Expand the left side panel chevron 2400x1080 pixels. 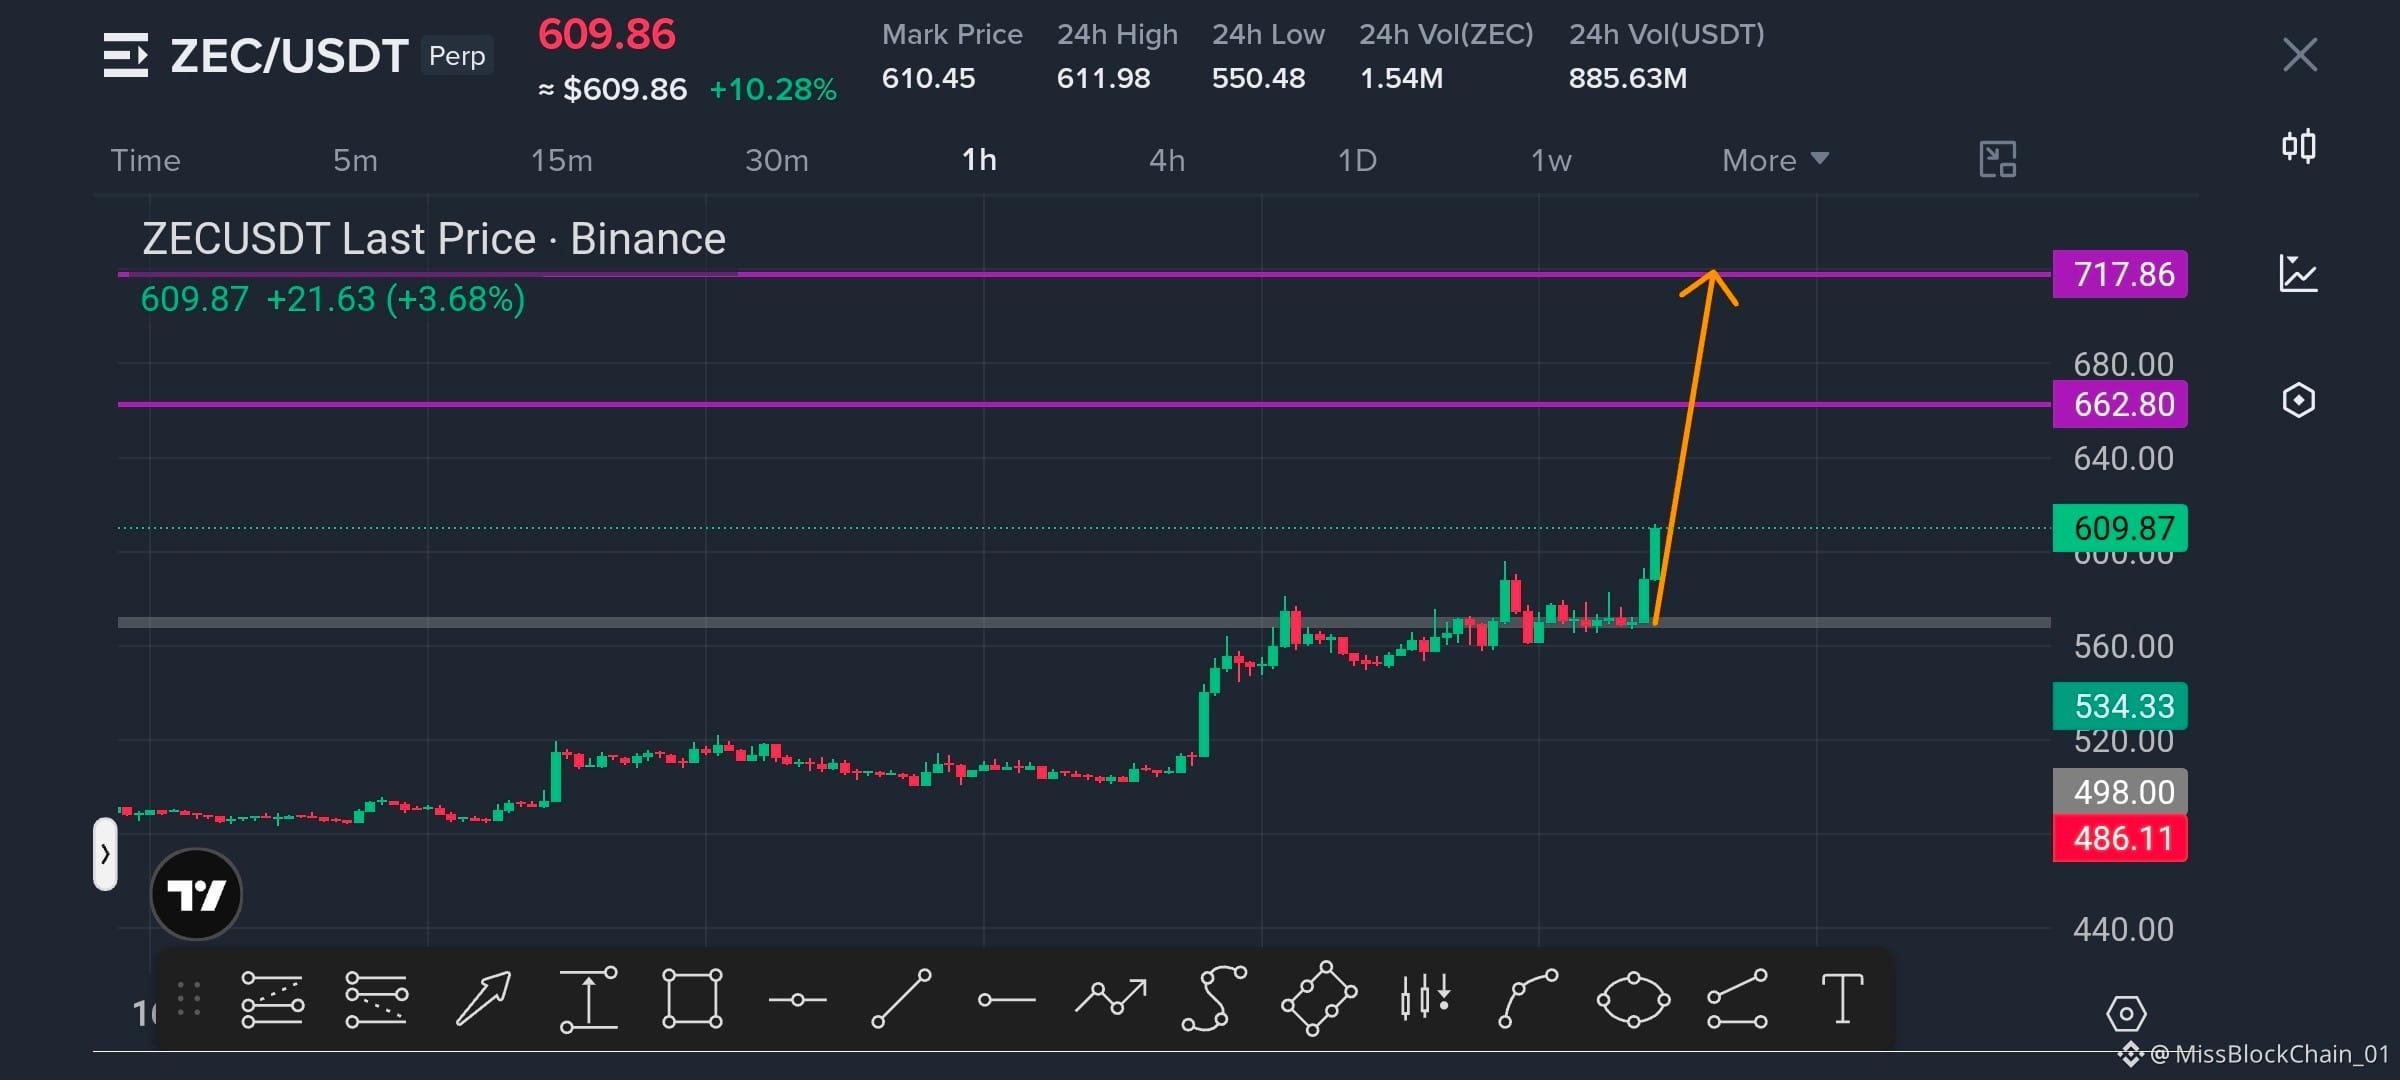[x=105, y=854]
